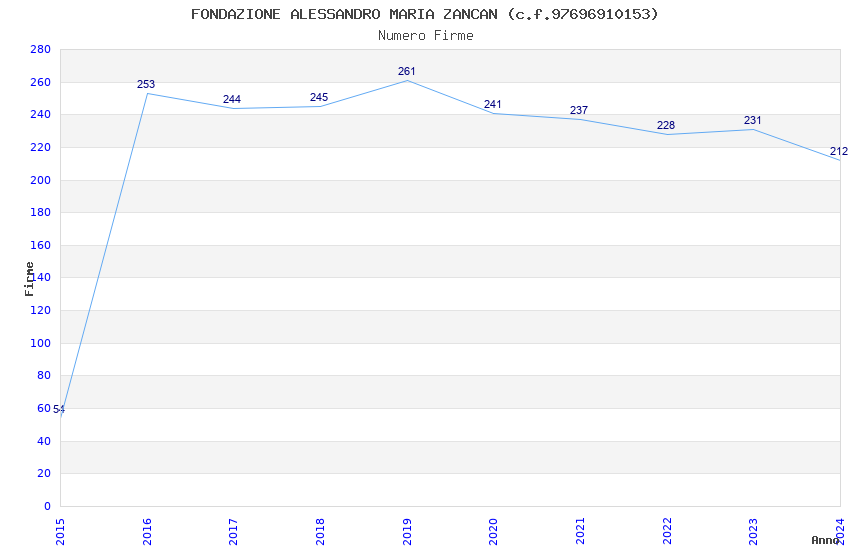Click x-axis year label 2021
This screenshot has height=550, width=850.
coord(580,532)
